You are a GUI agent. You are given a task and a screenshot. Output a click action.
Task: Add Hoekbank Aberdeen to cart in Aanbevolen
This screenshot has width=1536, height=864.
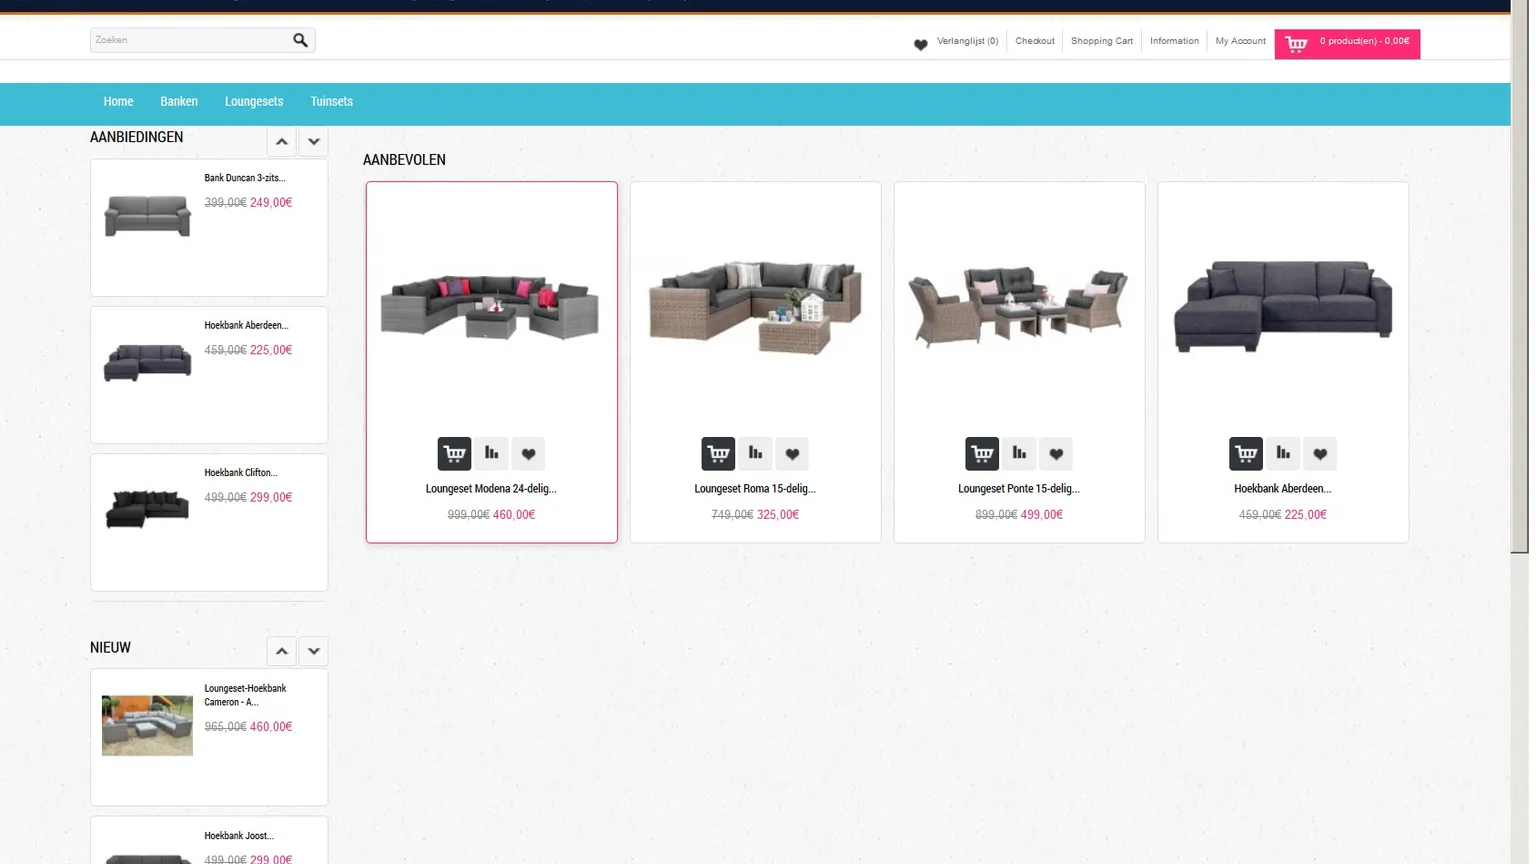[1245, 454]
